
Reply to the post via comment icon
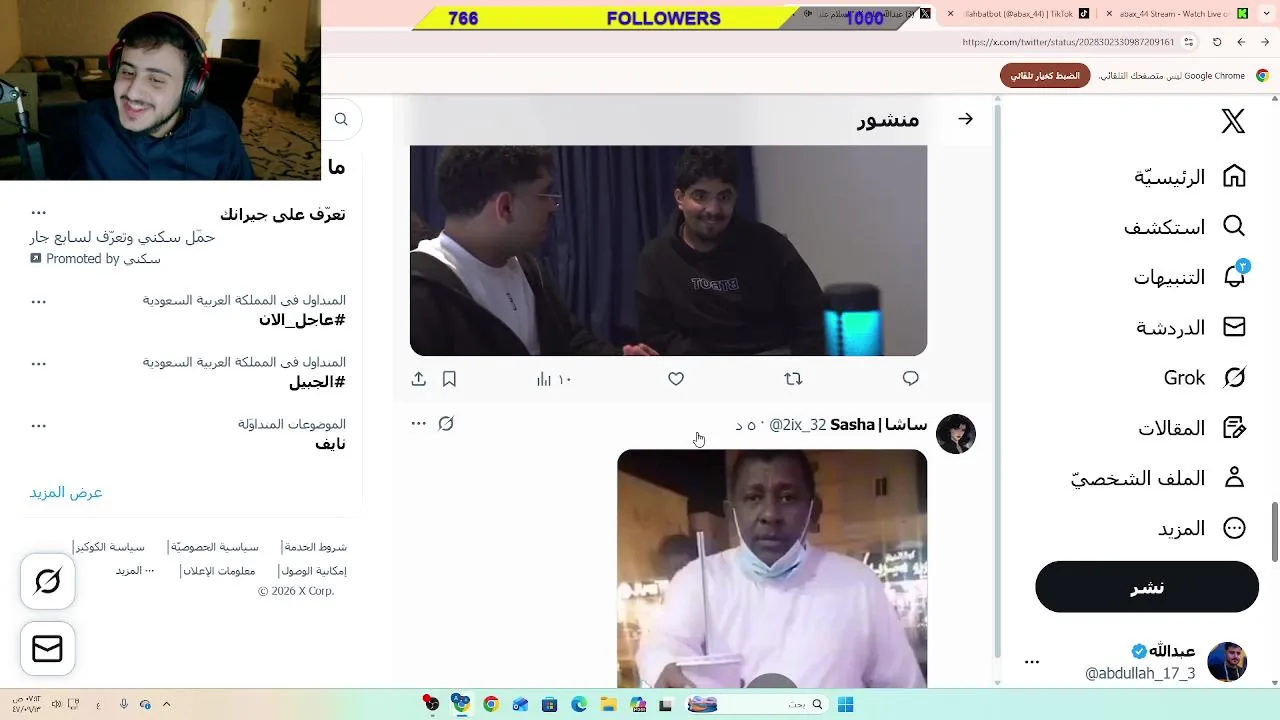910,379
